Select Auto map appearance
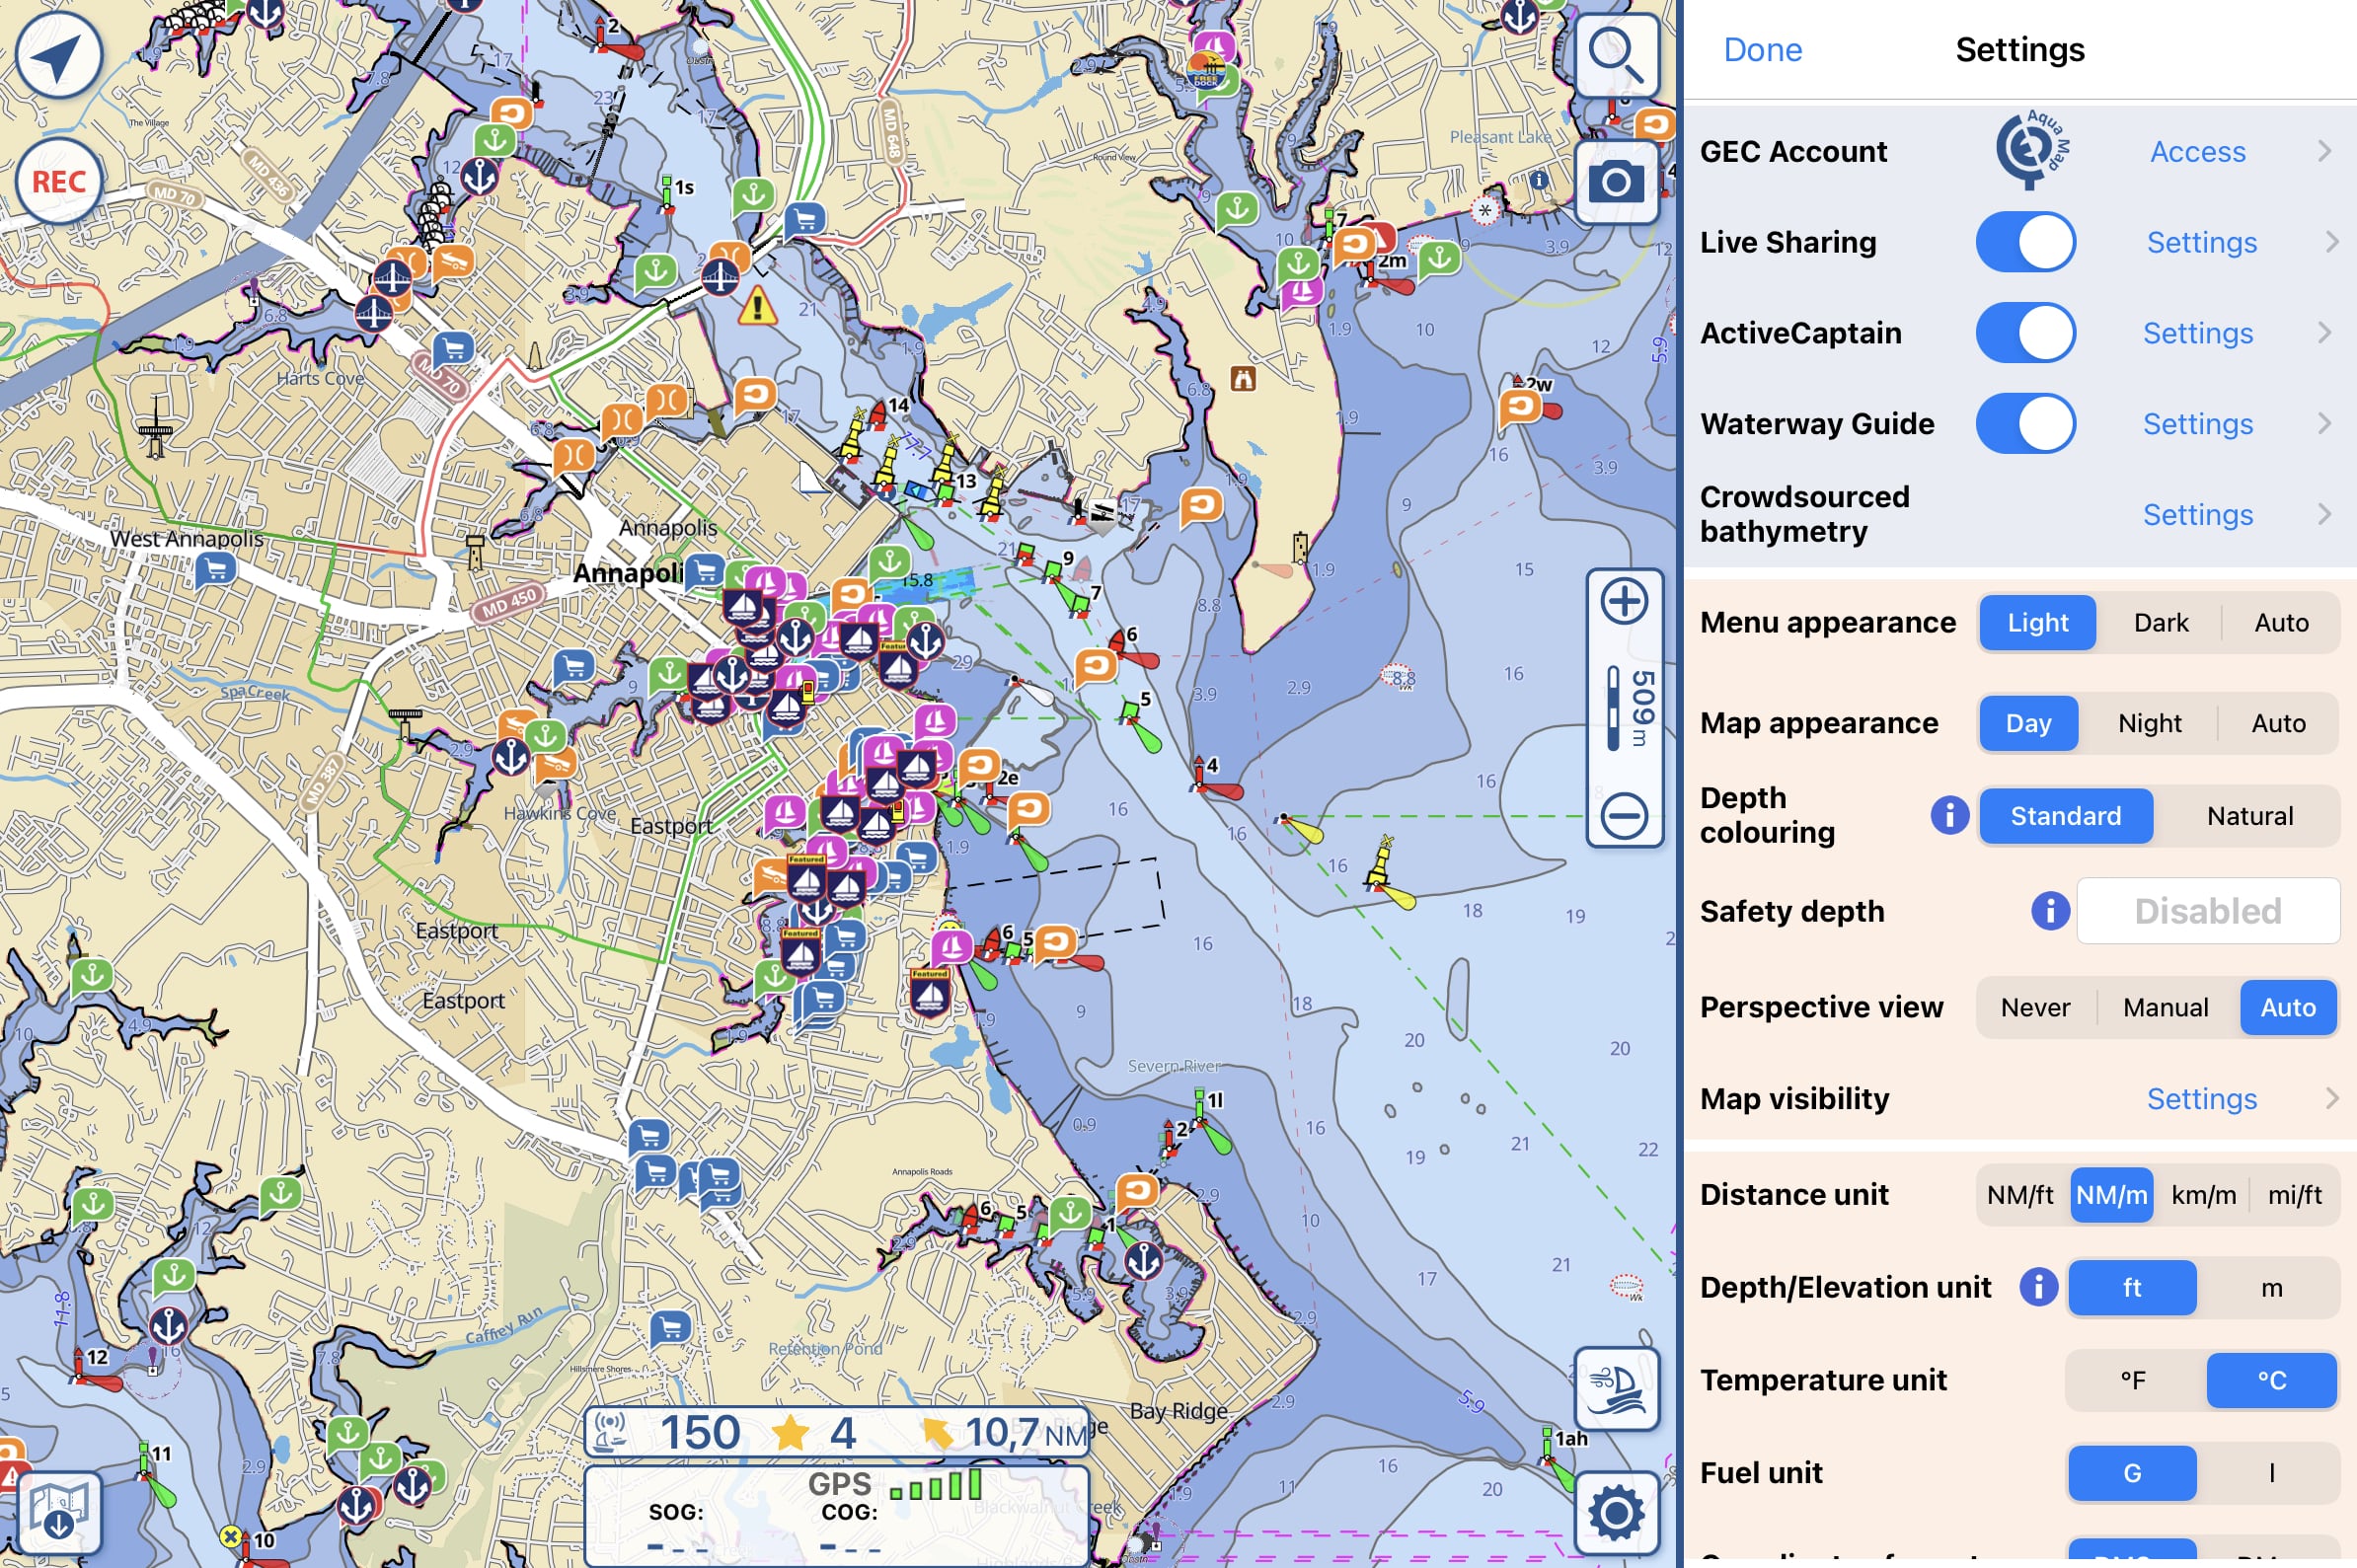The image size is (2357, 1568). coord(2278,723)
